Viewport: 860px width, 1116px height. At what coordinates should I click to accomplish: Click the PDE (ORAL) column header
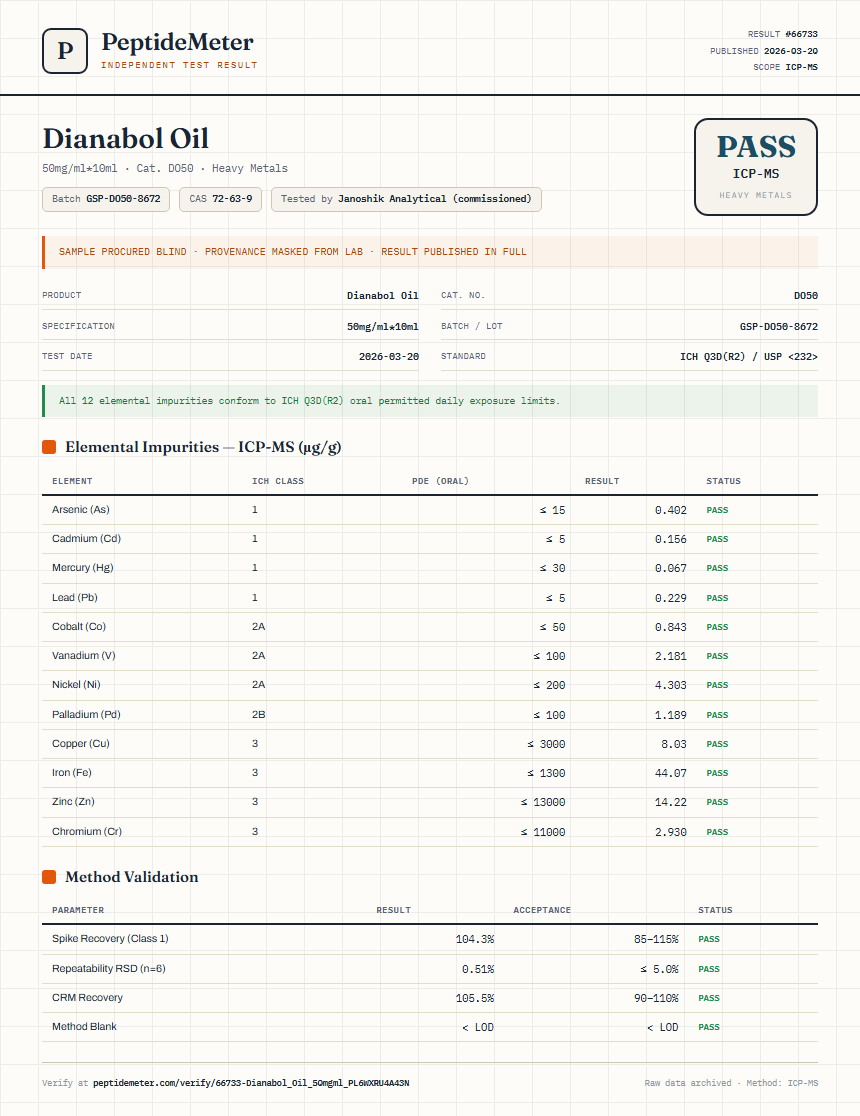[x=440, y=481]
